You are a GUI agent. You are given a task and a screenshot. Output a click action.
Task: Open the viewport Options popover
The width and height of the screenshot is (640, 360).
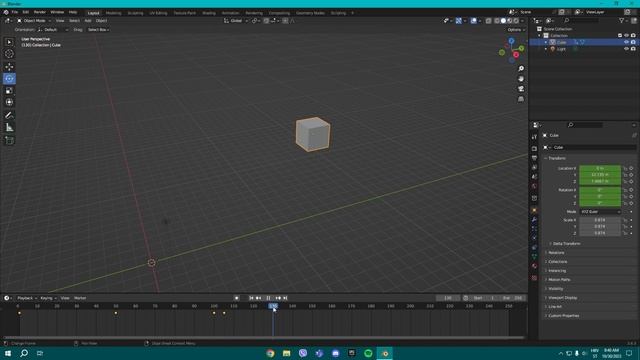pos(516,30)
